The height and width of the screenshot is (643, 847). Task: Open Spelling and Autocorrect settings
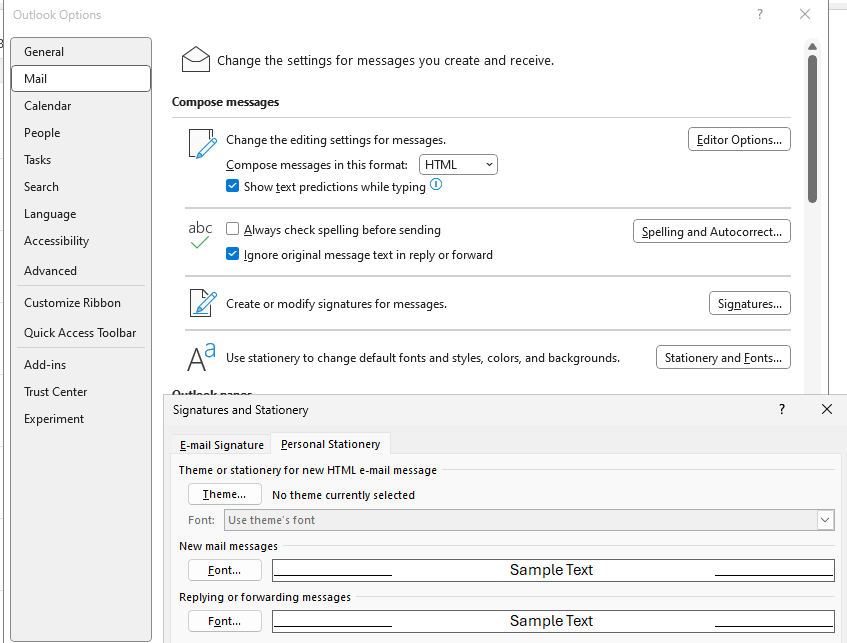click(711, 231)
